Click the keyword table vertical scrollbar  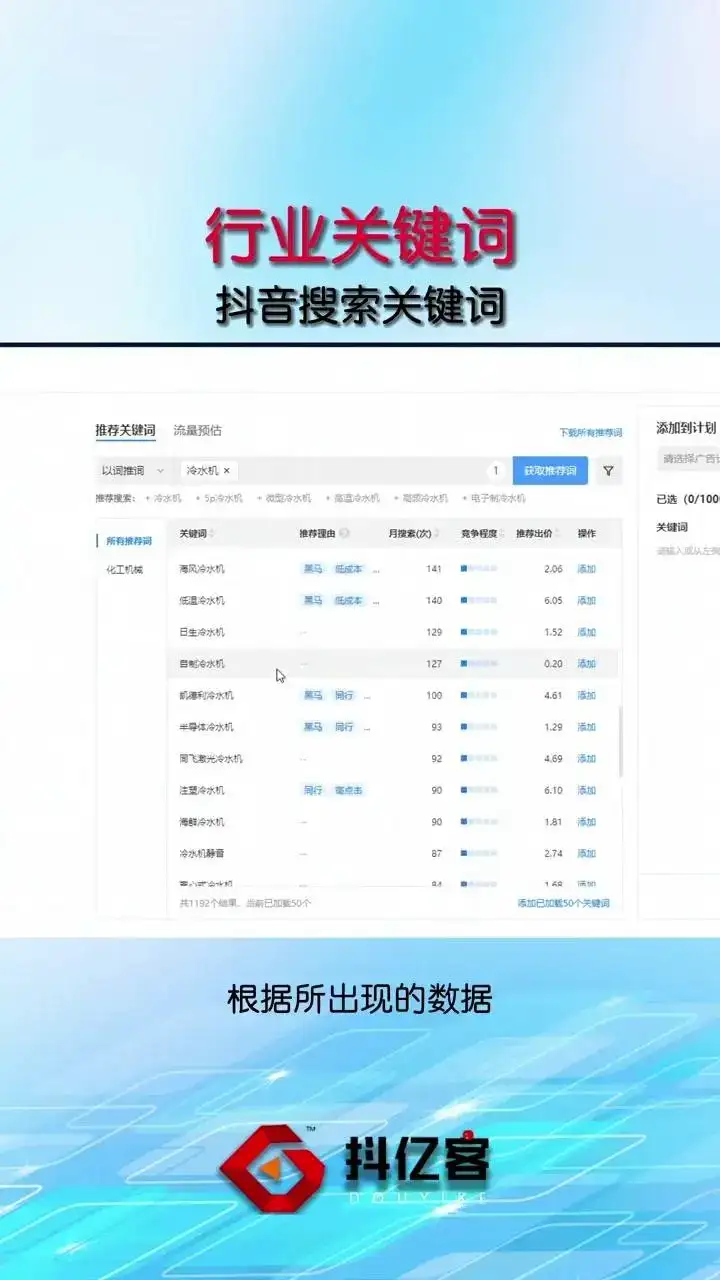(620, 740)
